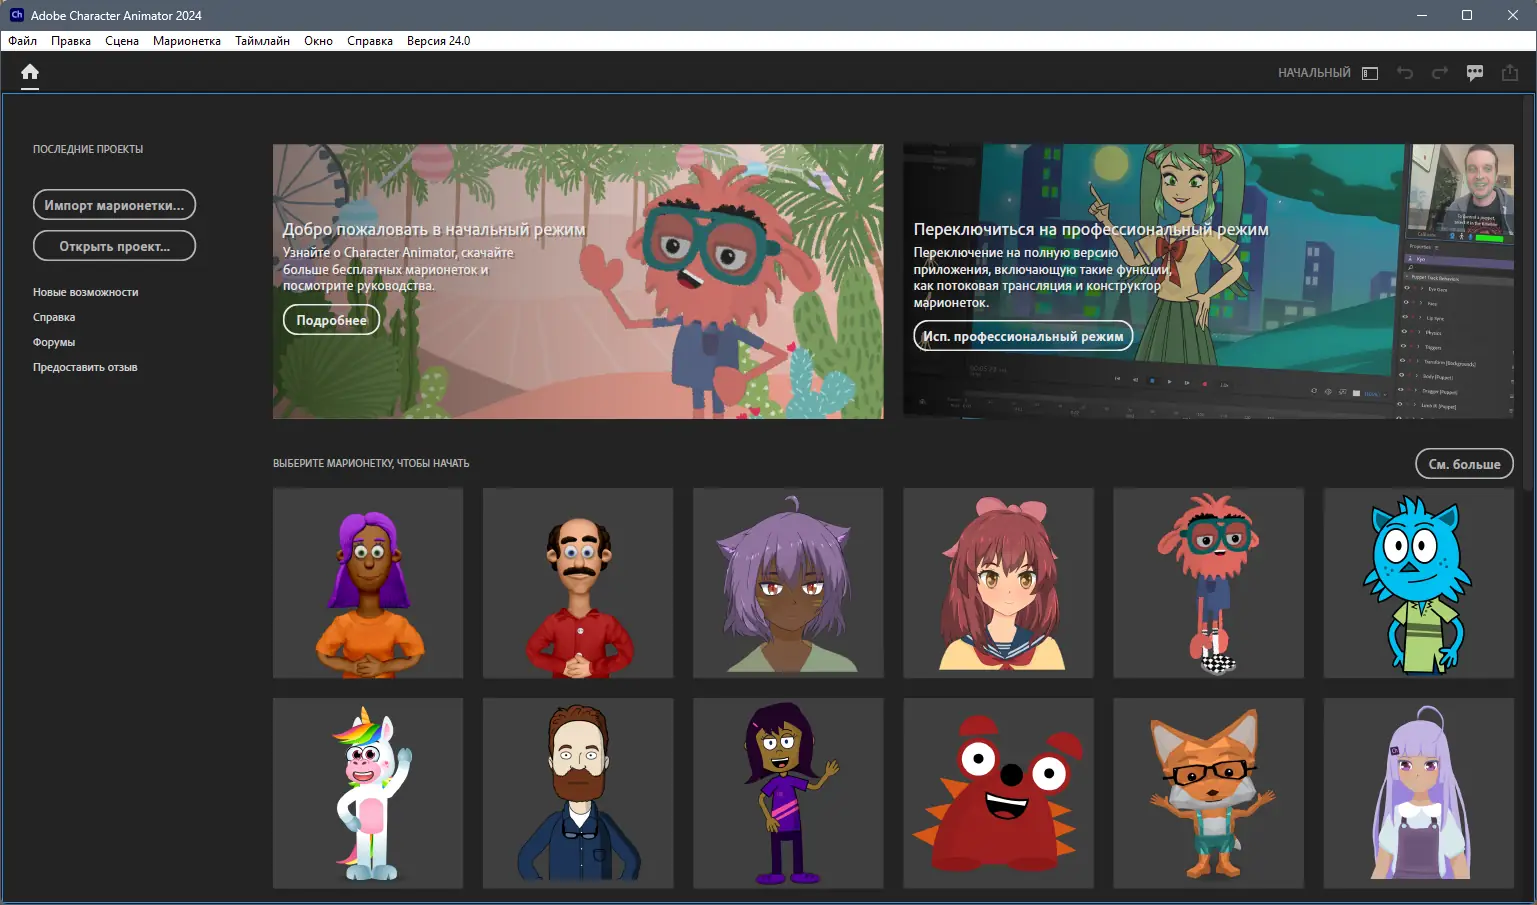1537x905 pixels.
Task: Select the purple cat-eared anime girl puppet
Action: pyautogui.click(x=788, y=583)
